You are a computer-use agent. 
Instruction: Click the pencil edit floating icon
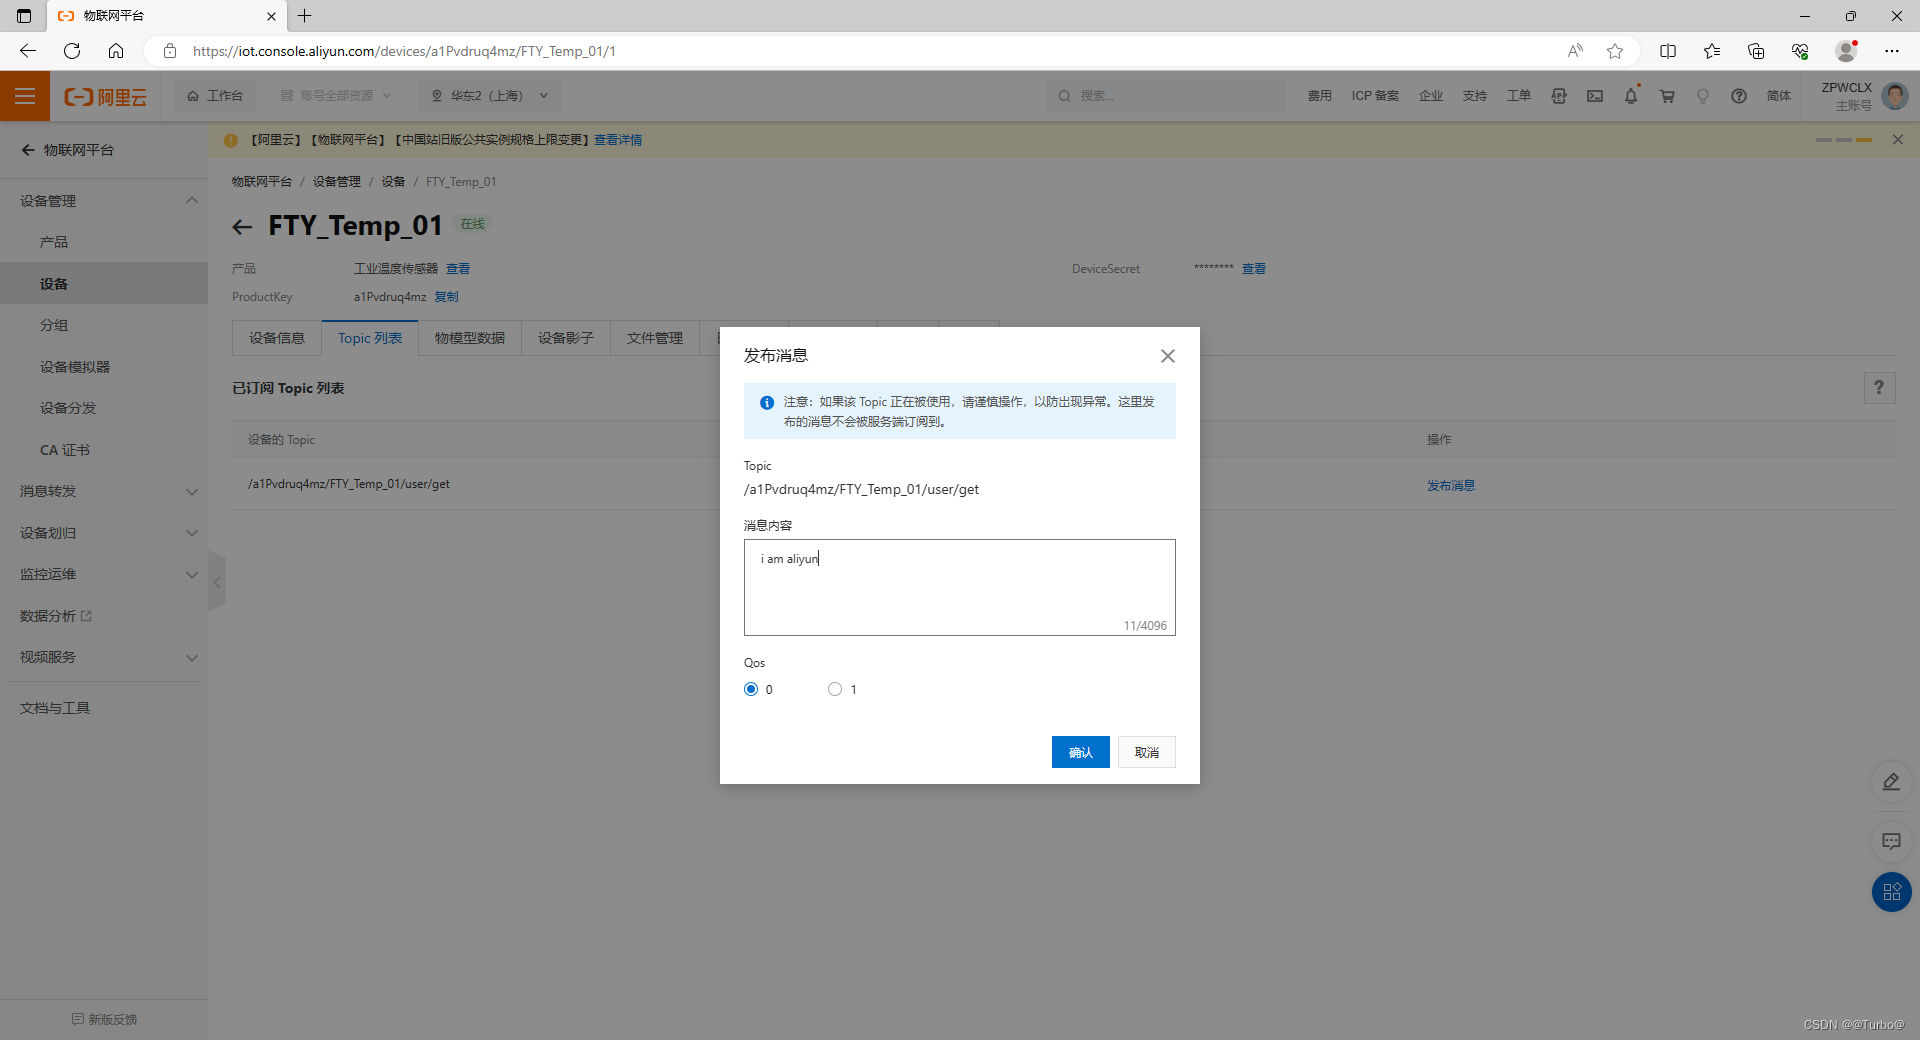[x=1891, y=783]
